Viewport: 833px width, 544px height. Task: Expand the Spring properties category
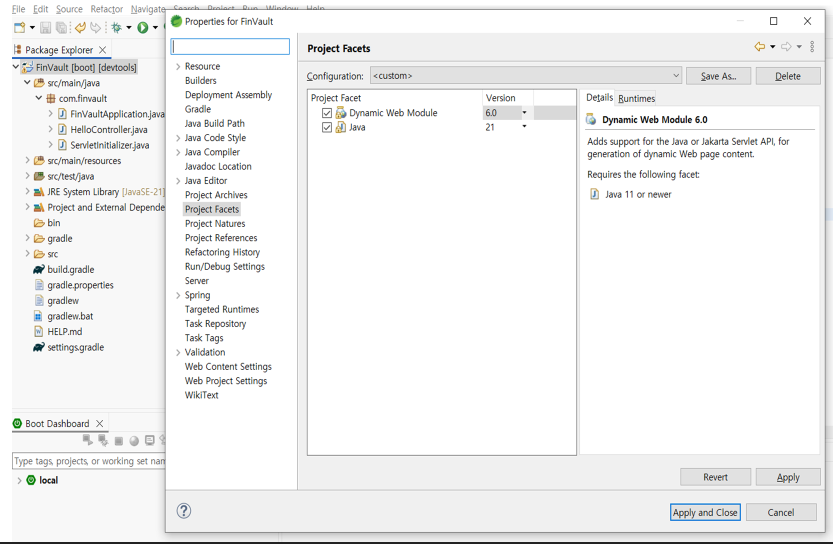[178, 295]
